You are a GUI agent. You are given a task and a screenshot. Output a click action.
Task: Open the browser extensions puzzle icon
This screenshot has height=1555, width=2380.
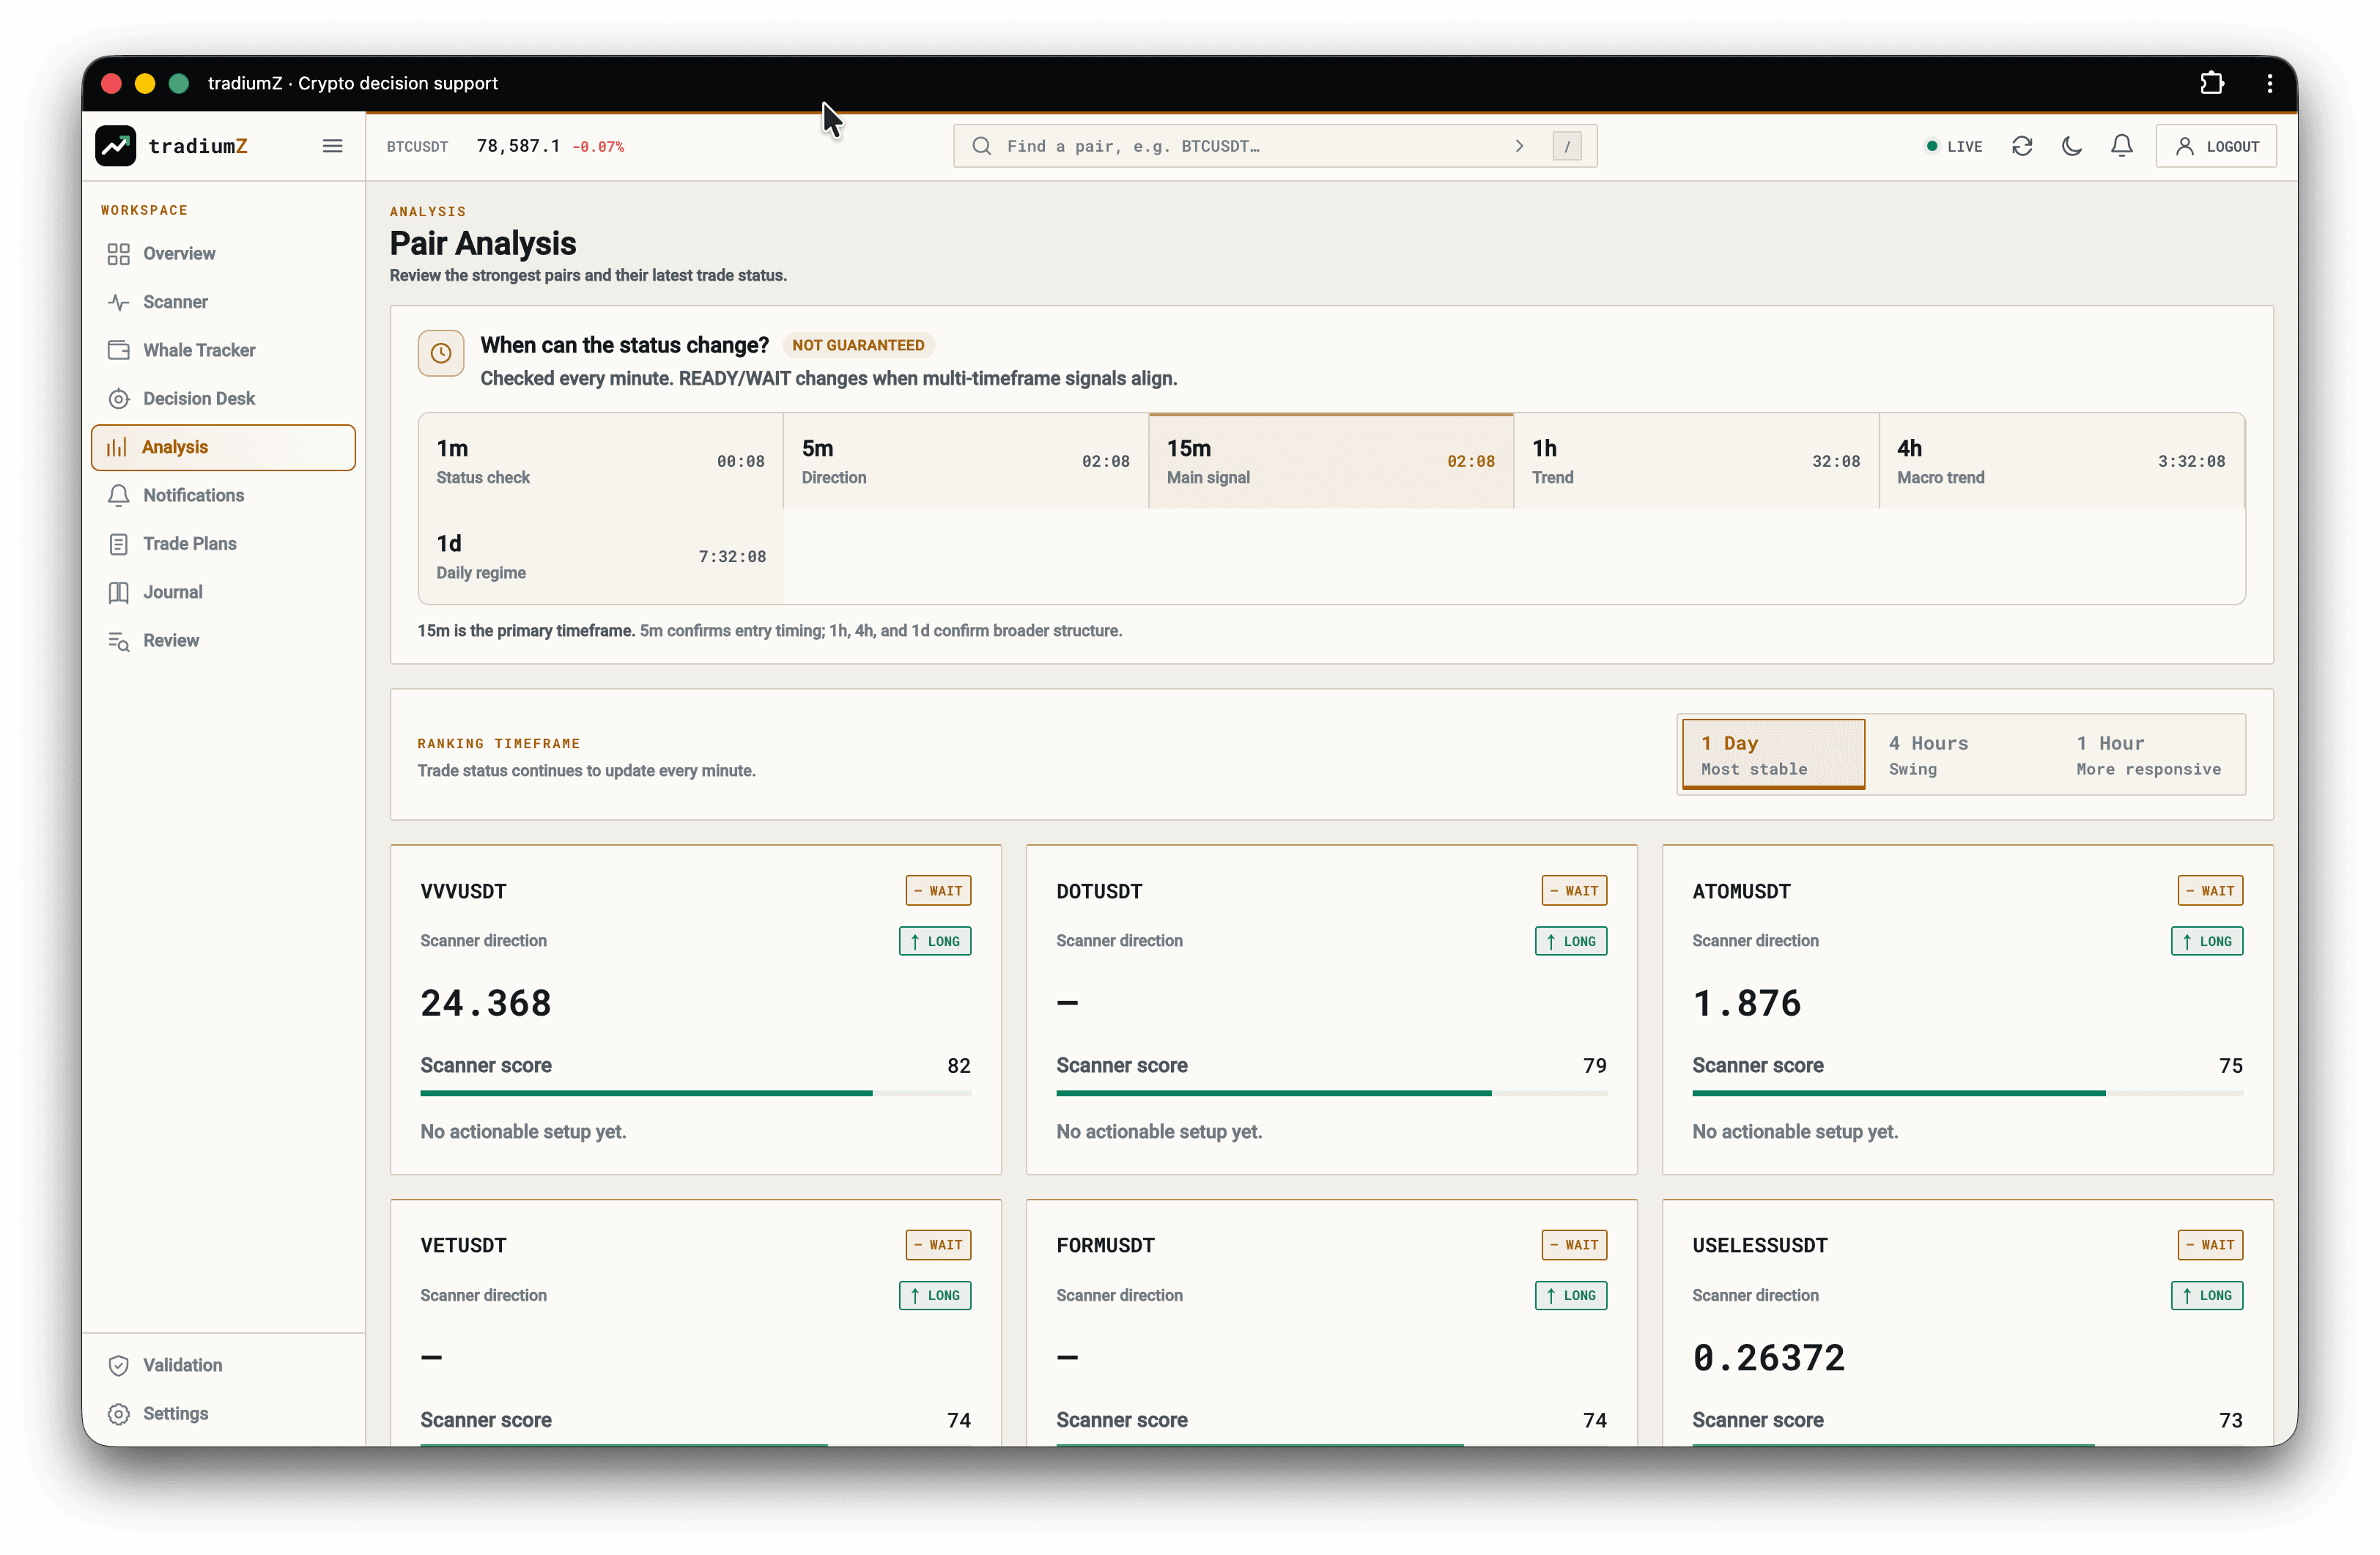tap(2211, 83)
